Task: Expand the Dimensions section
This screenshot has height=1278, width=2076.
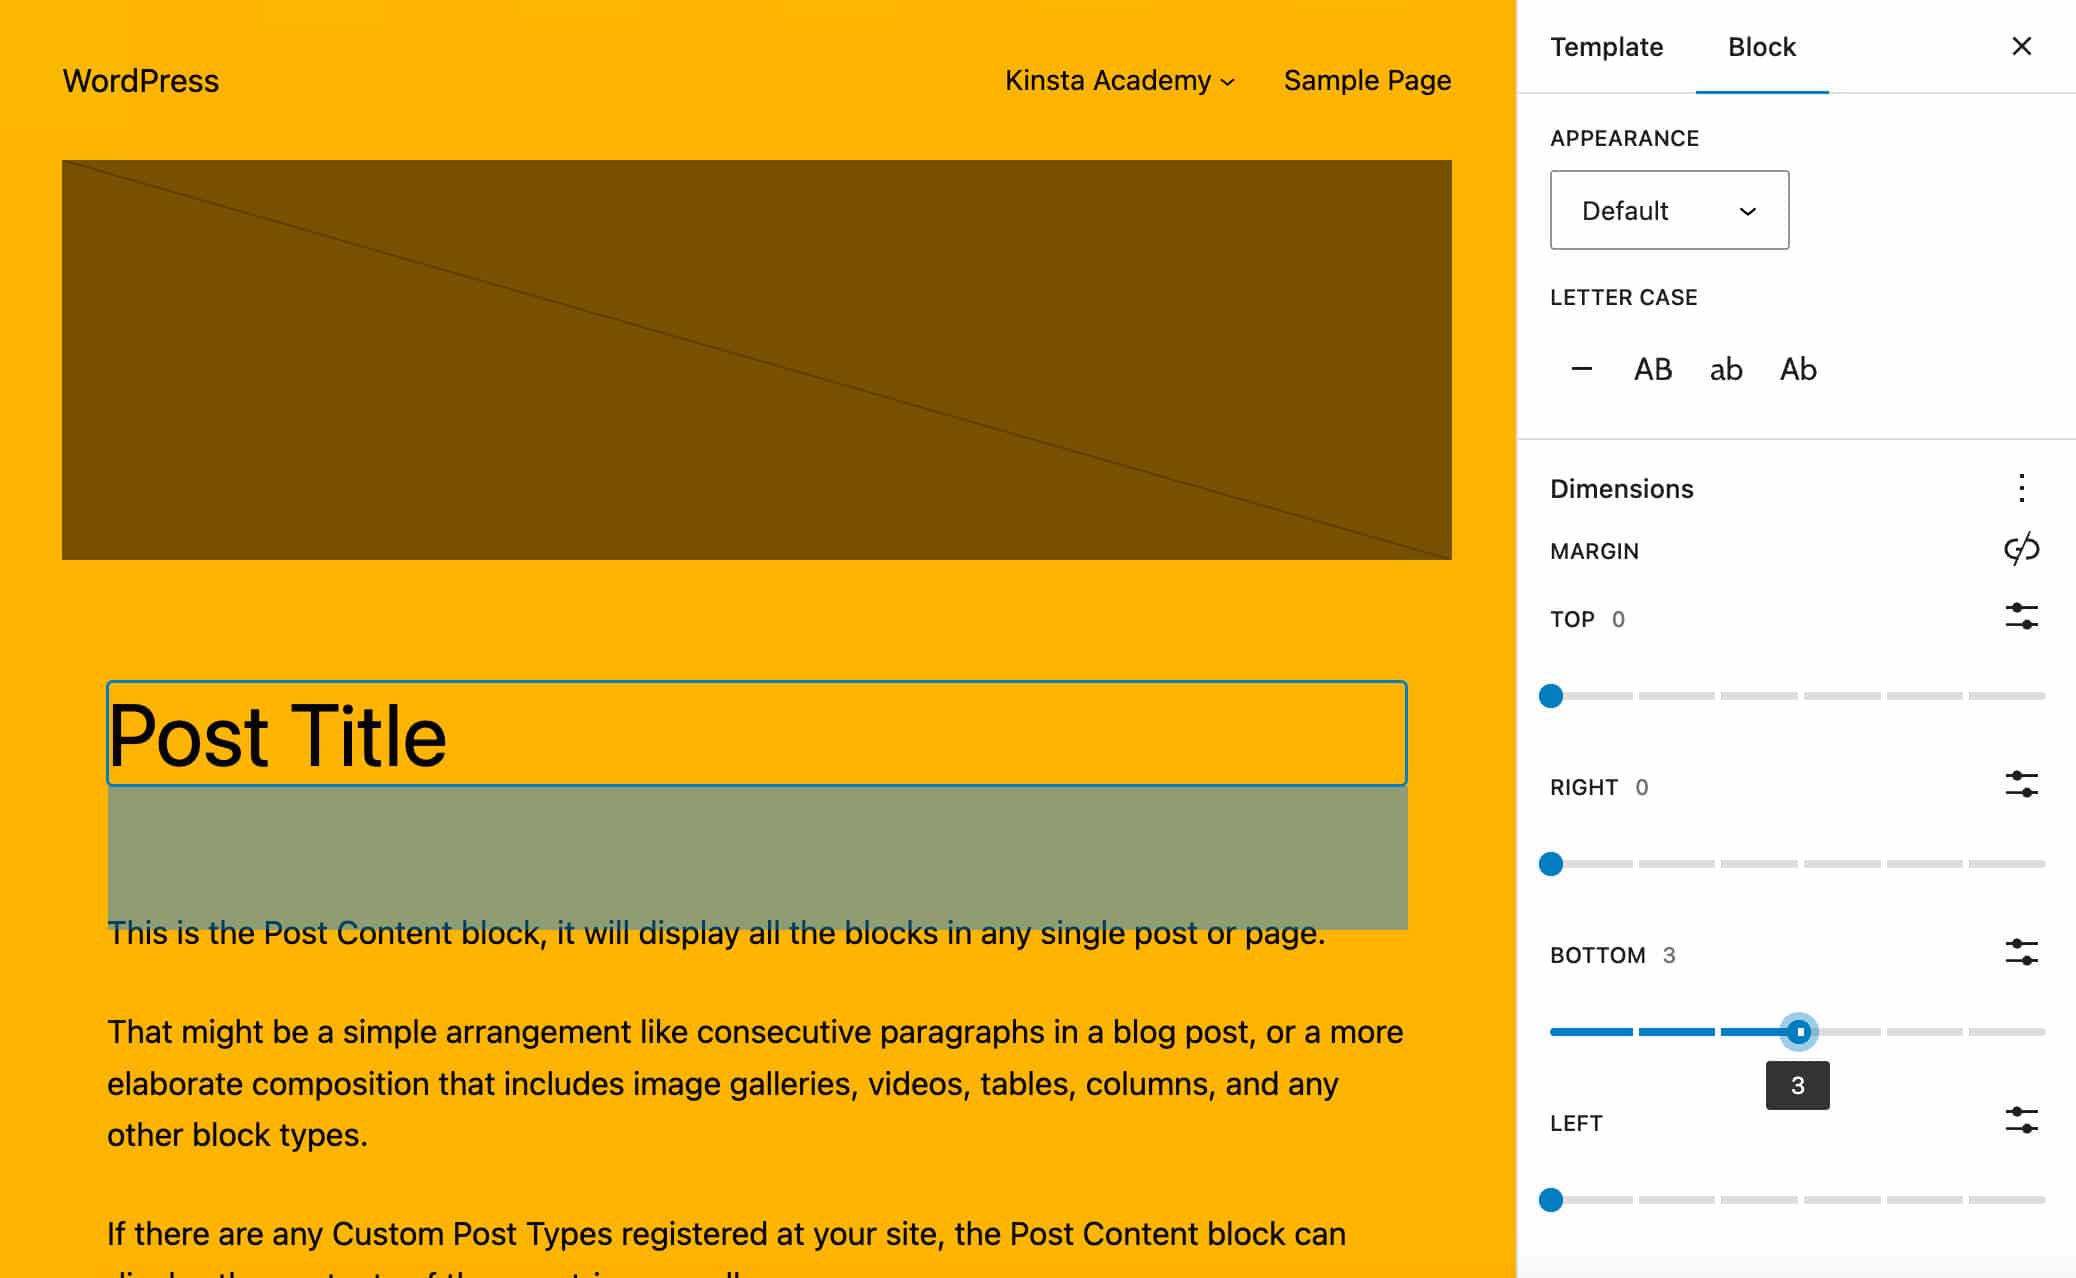Action: [x=1621, y=488]
